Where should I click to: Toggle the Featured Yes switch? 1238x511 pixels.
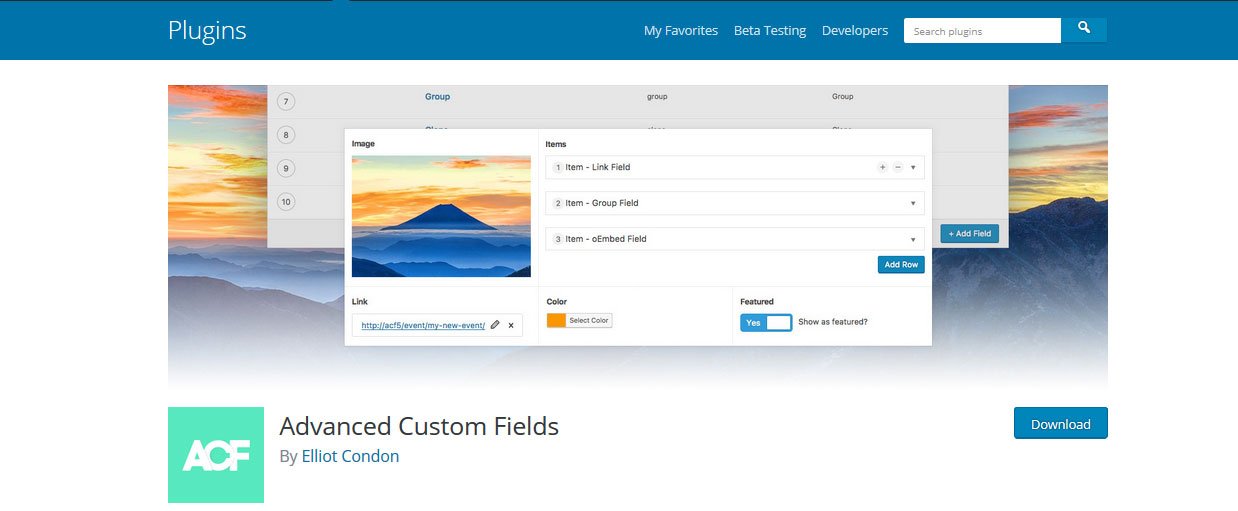pos(766,322)
